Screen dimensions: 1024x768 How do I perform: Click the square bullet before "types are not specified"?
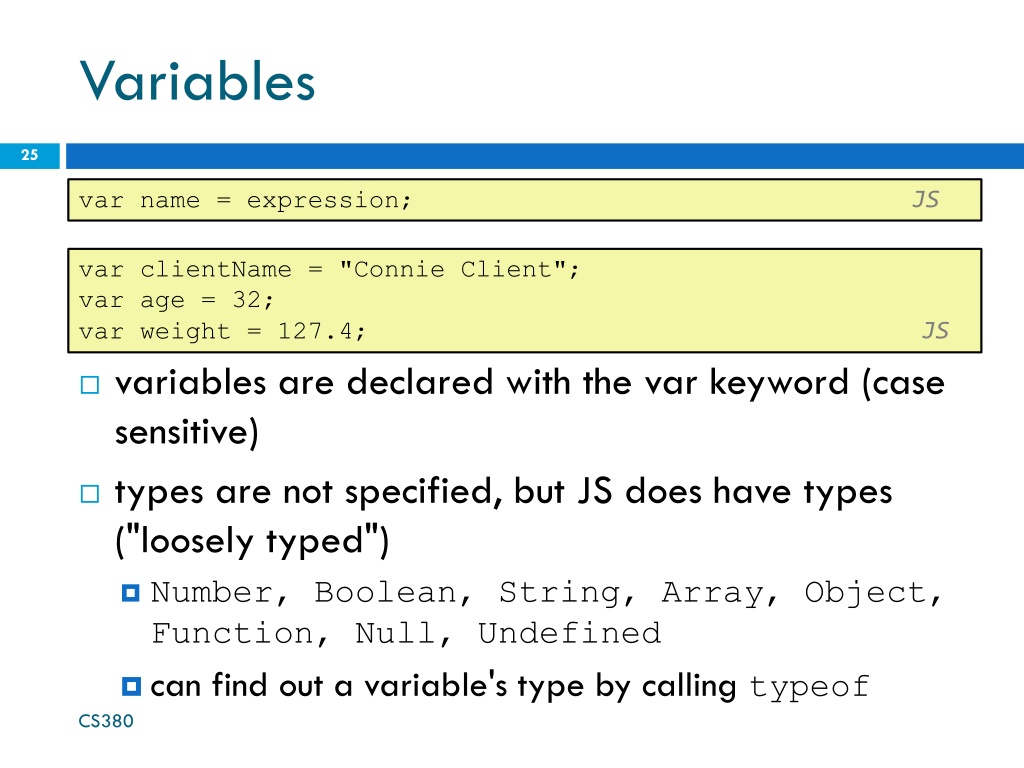pos(90,494)
